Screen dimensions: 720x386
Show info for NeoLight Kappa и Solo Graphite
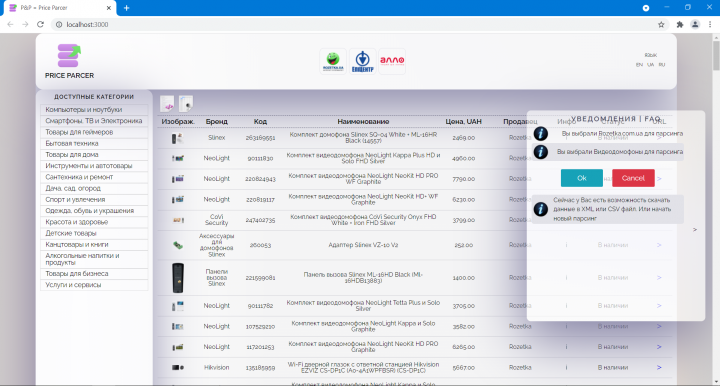coord(566,326)
